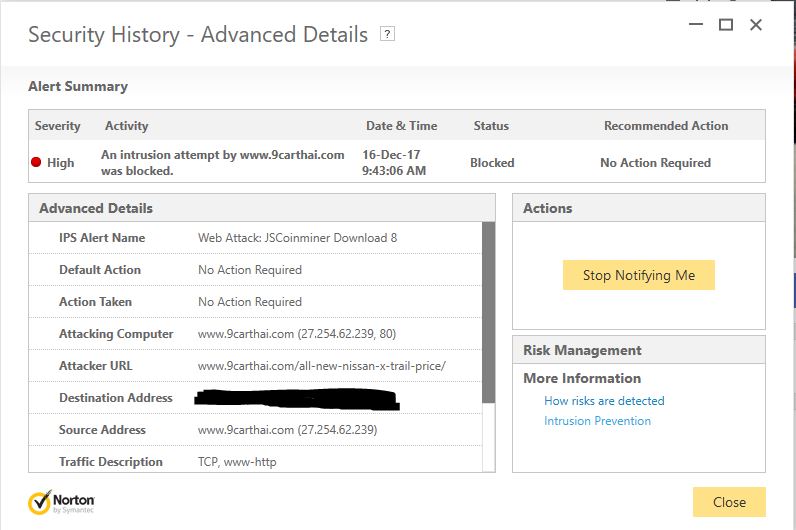Maximize the Security History window
Viewport: 796px width, 530px height.
tap(726, 24)
